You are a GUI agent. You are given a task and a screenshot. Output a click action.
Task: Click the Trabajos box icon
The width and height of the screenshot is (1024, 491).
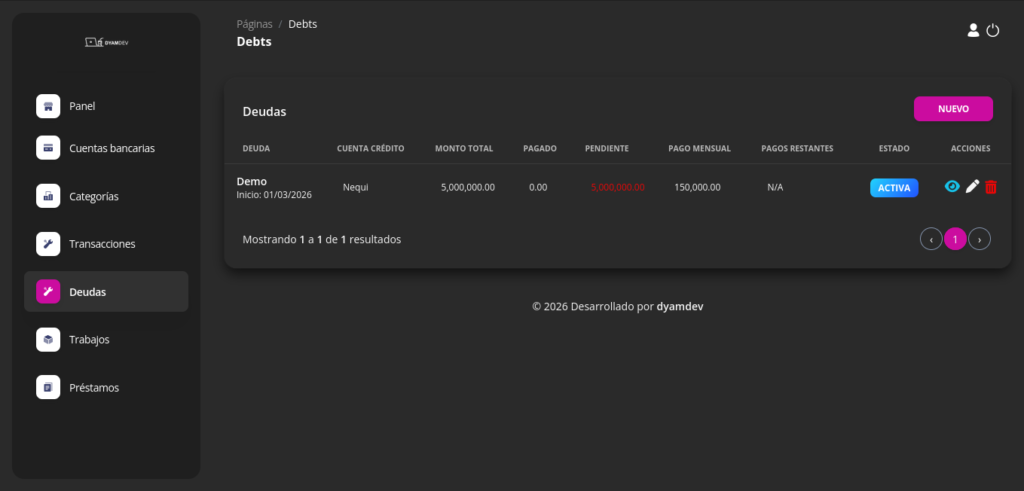(48, 340)
